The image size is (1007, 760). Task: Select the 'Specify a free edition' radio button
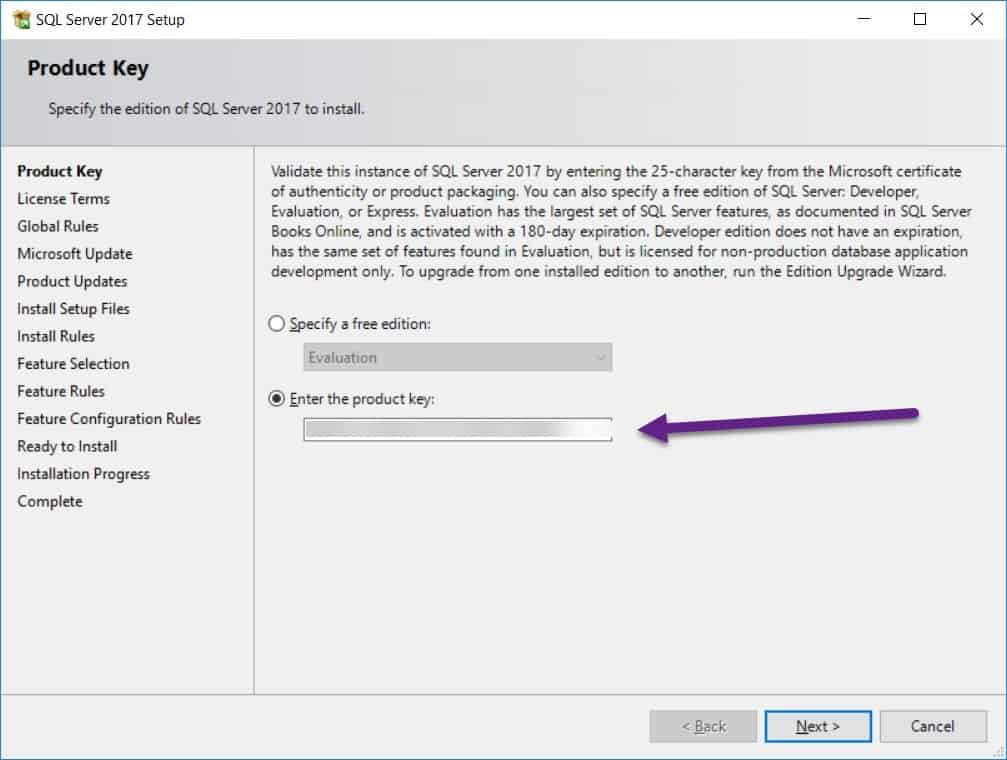277,324
